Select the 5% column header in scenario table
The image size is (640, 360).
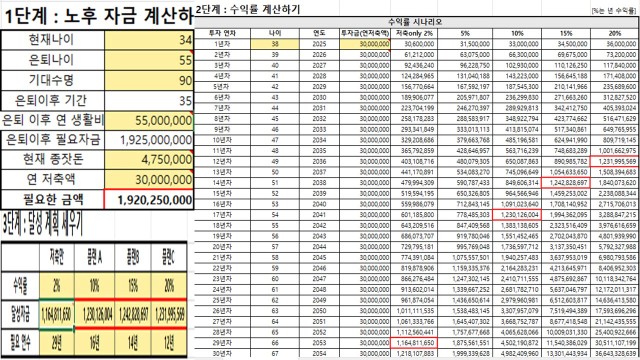464,33
